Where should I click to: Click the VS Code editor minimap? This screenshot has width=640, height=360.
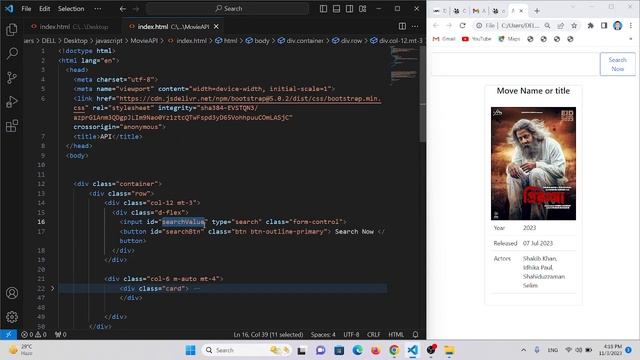coord(404,65)
